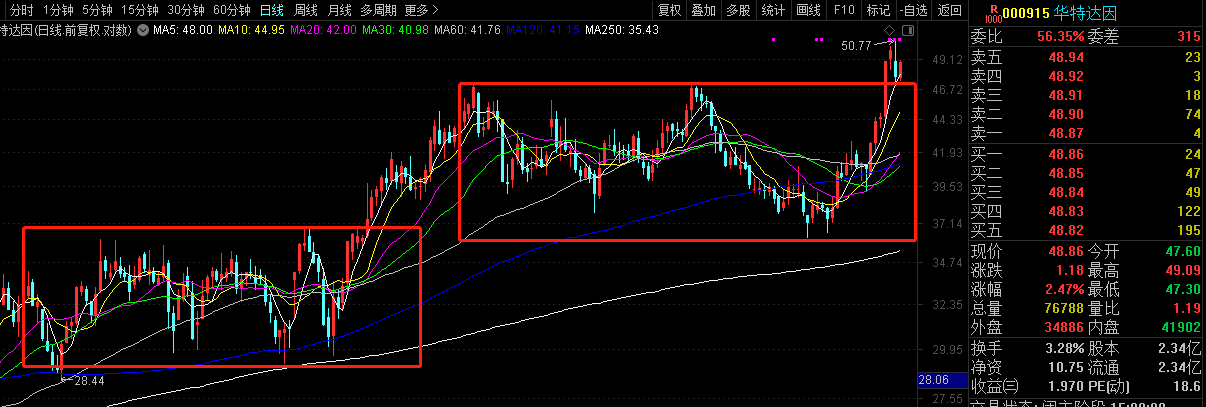Click the stock name 华特达因
This screenshot has height=407, width=1206.
click(x=1086, y=13)
